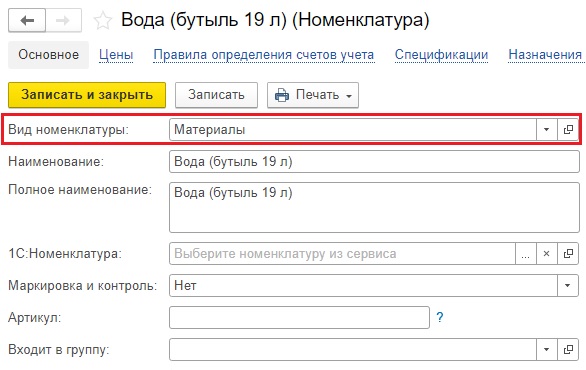
Task: Open the Спецификации tab
Action: pyautogui.click(x=441, y=55)
